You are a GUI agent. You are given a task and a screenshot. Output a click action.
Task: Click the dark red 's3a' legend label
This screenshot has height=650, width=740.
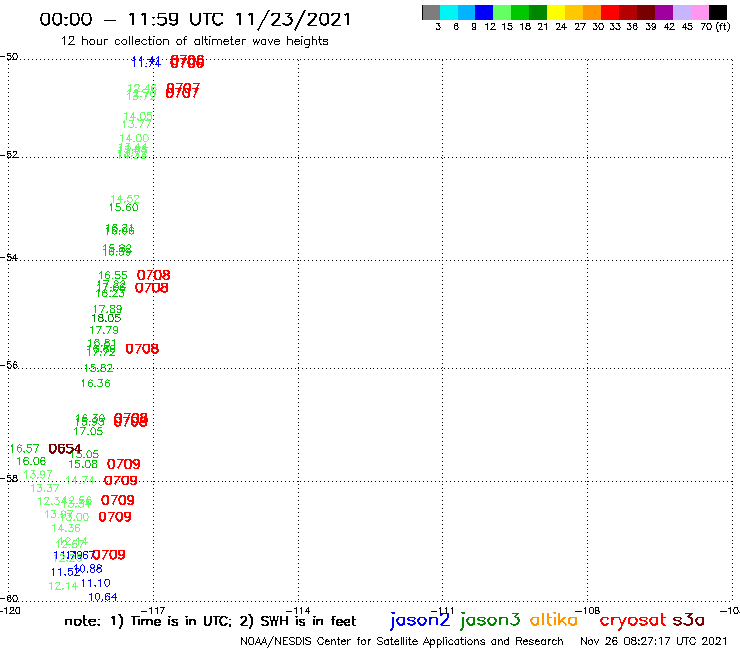(689, 620)
